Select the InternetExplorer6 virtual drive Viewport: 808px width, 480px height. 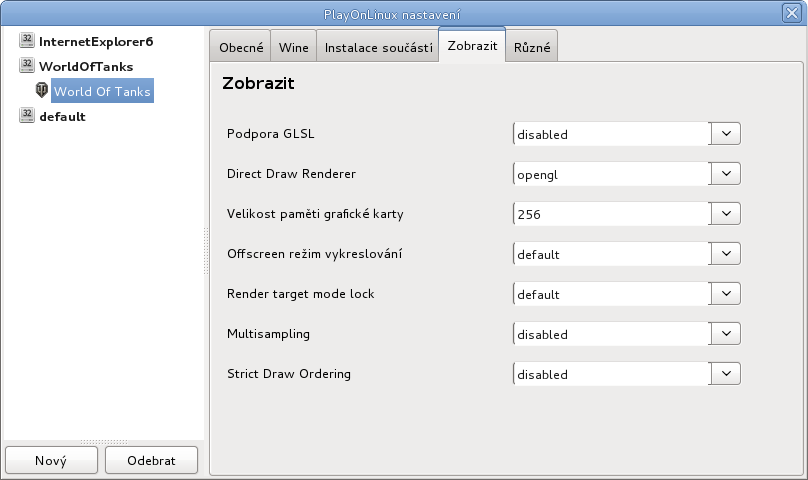tap(96, 42)
